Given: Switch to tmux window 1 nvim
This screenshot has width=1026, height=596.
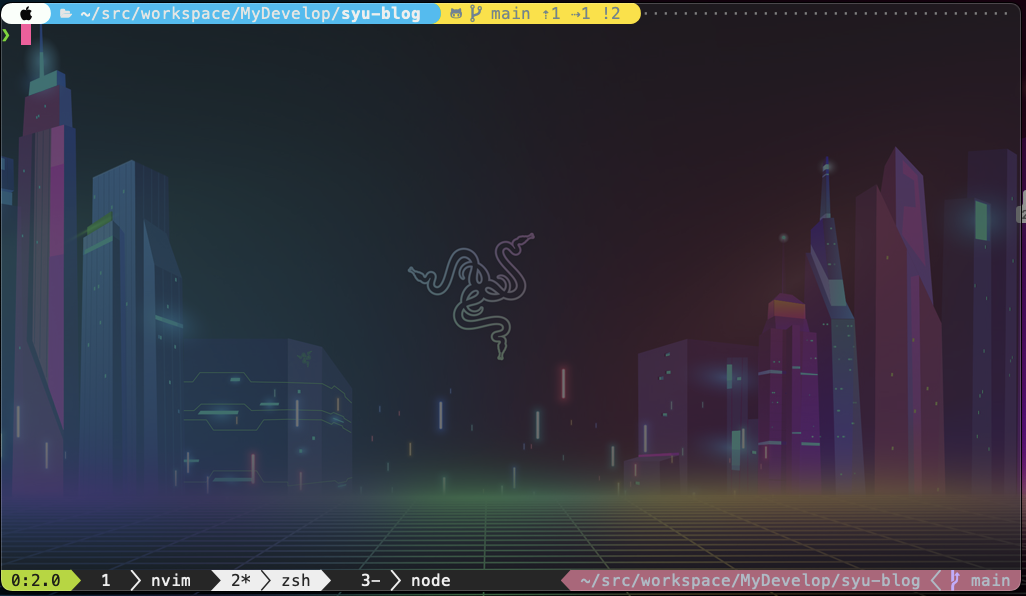Looking at the screenshot, I should tap(146, 580).
